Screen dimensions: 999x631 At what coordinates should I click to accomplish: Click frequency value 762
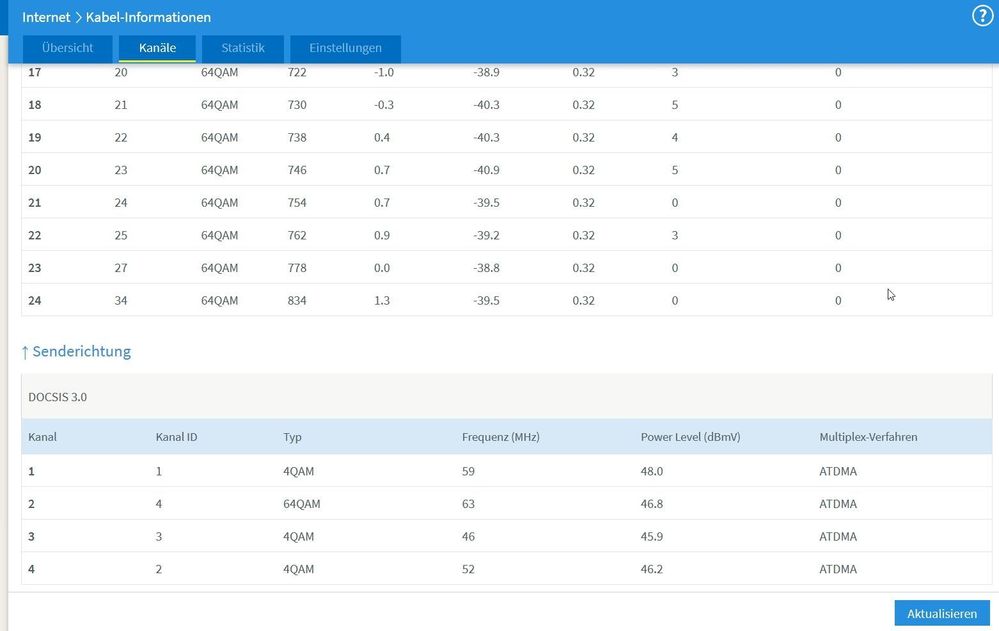297,235
